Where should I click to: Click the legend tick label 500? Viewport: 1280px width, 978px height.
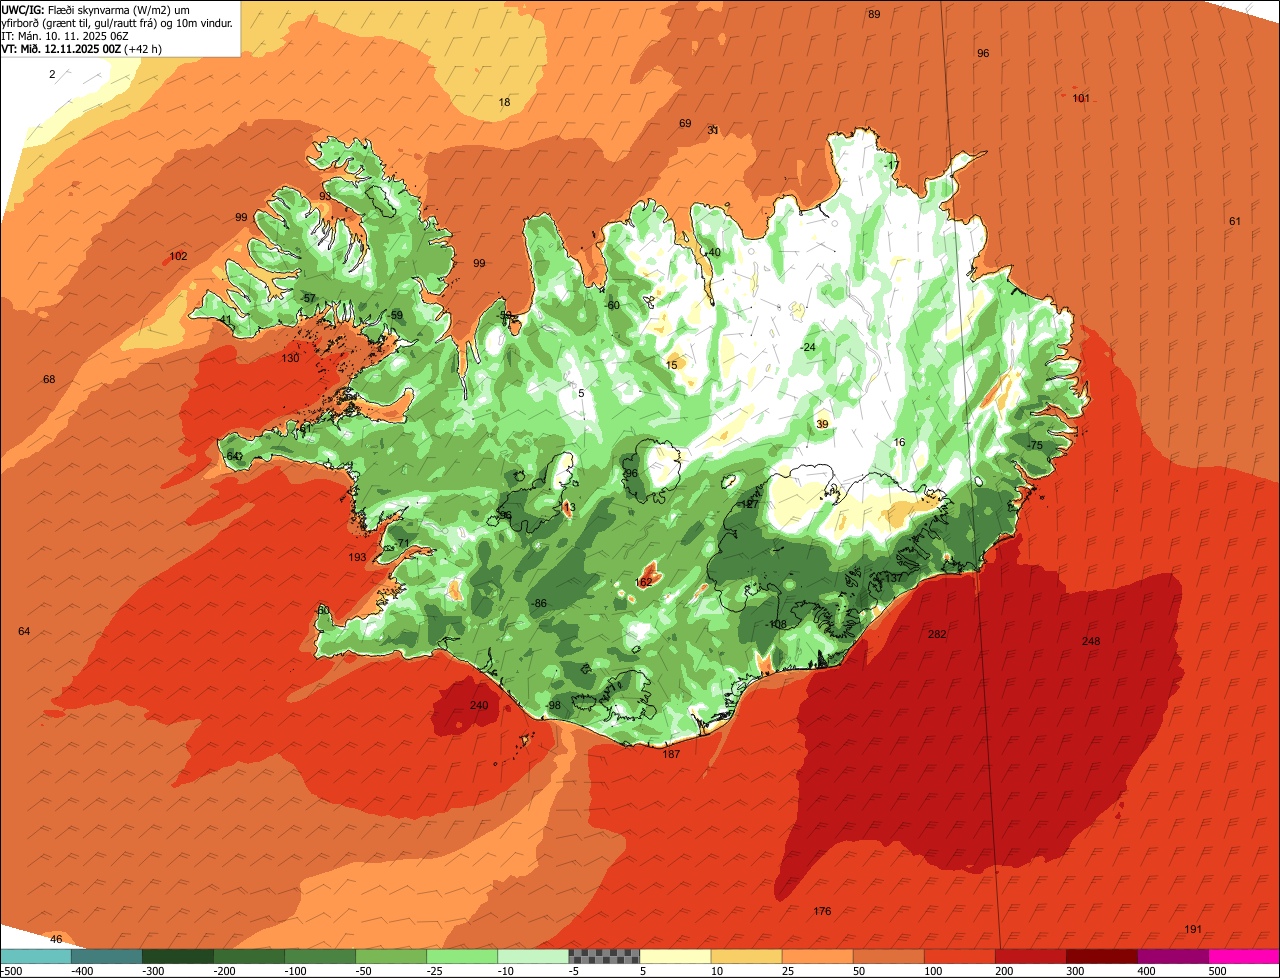point(1217,970)
